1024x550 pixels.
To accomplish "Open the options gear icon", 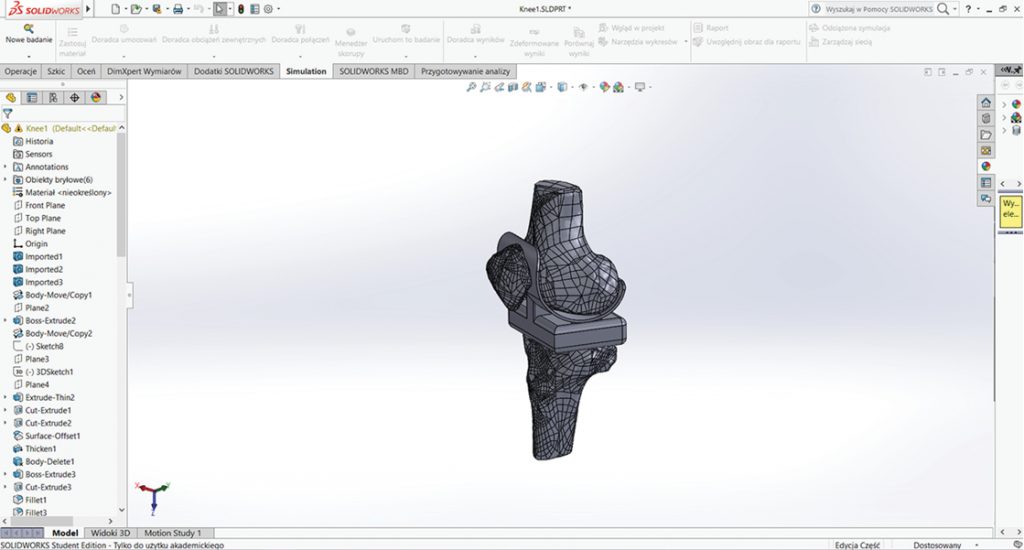I will click(268, 9).
